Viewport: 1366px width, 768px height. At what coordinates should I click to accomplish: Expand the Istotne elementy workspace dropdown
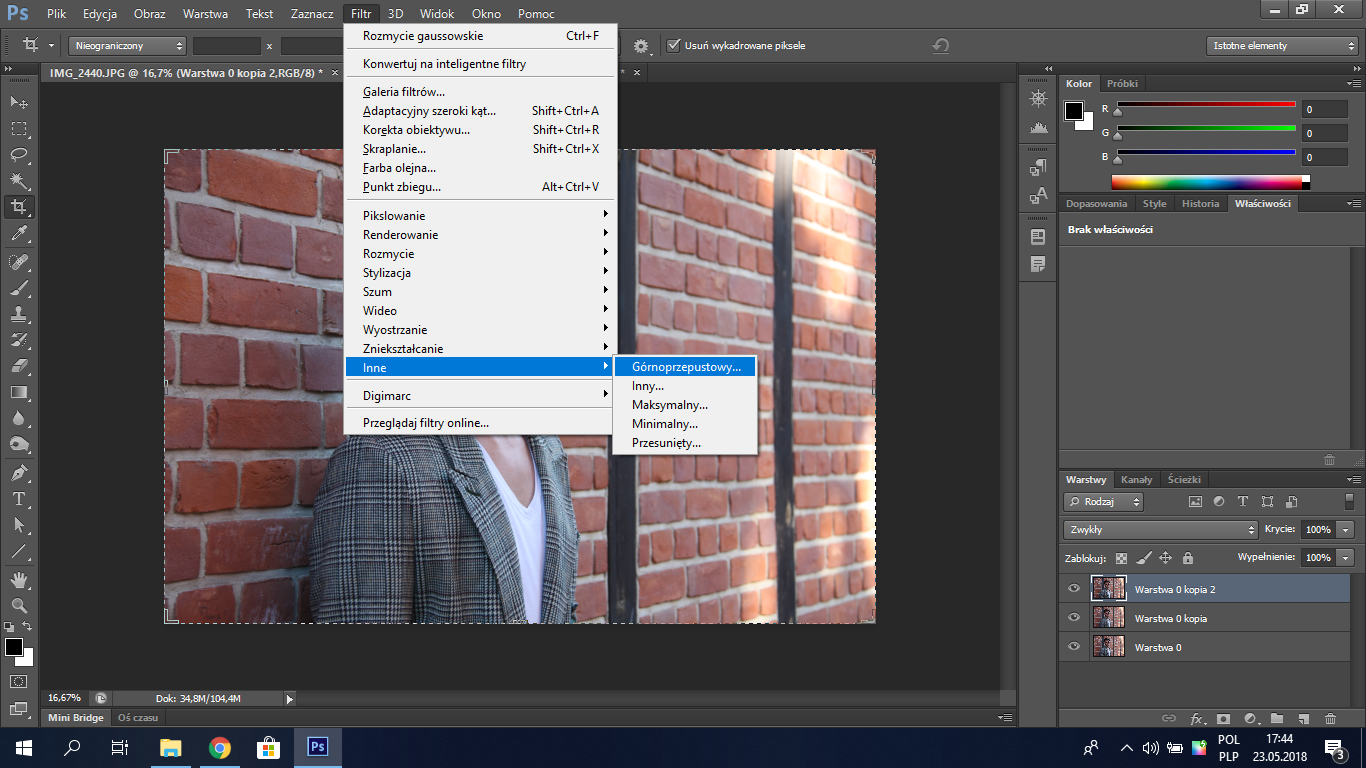[x=1282, y=45]
